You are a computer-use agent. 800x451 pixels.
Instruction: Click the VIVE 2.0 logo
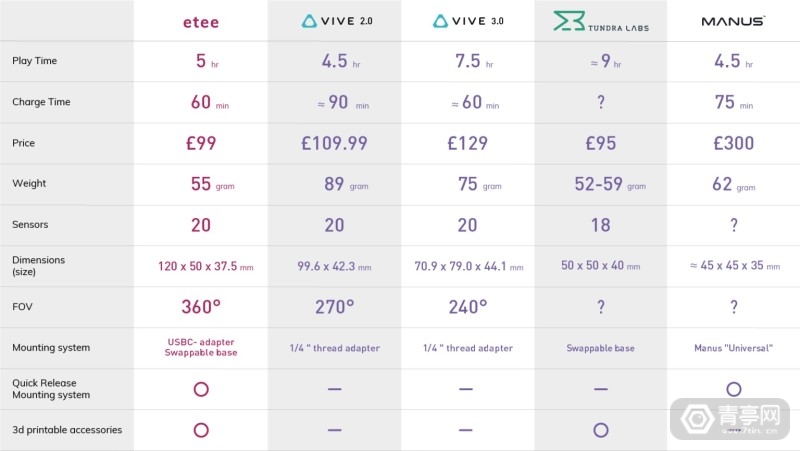337,21
